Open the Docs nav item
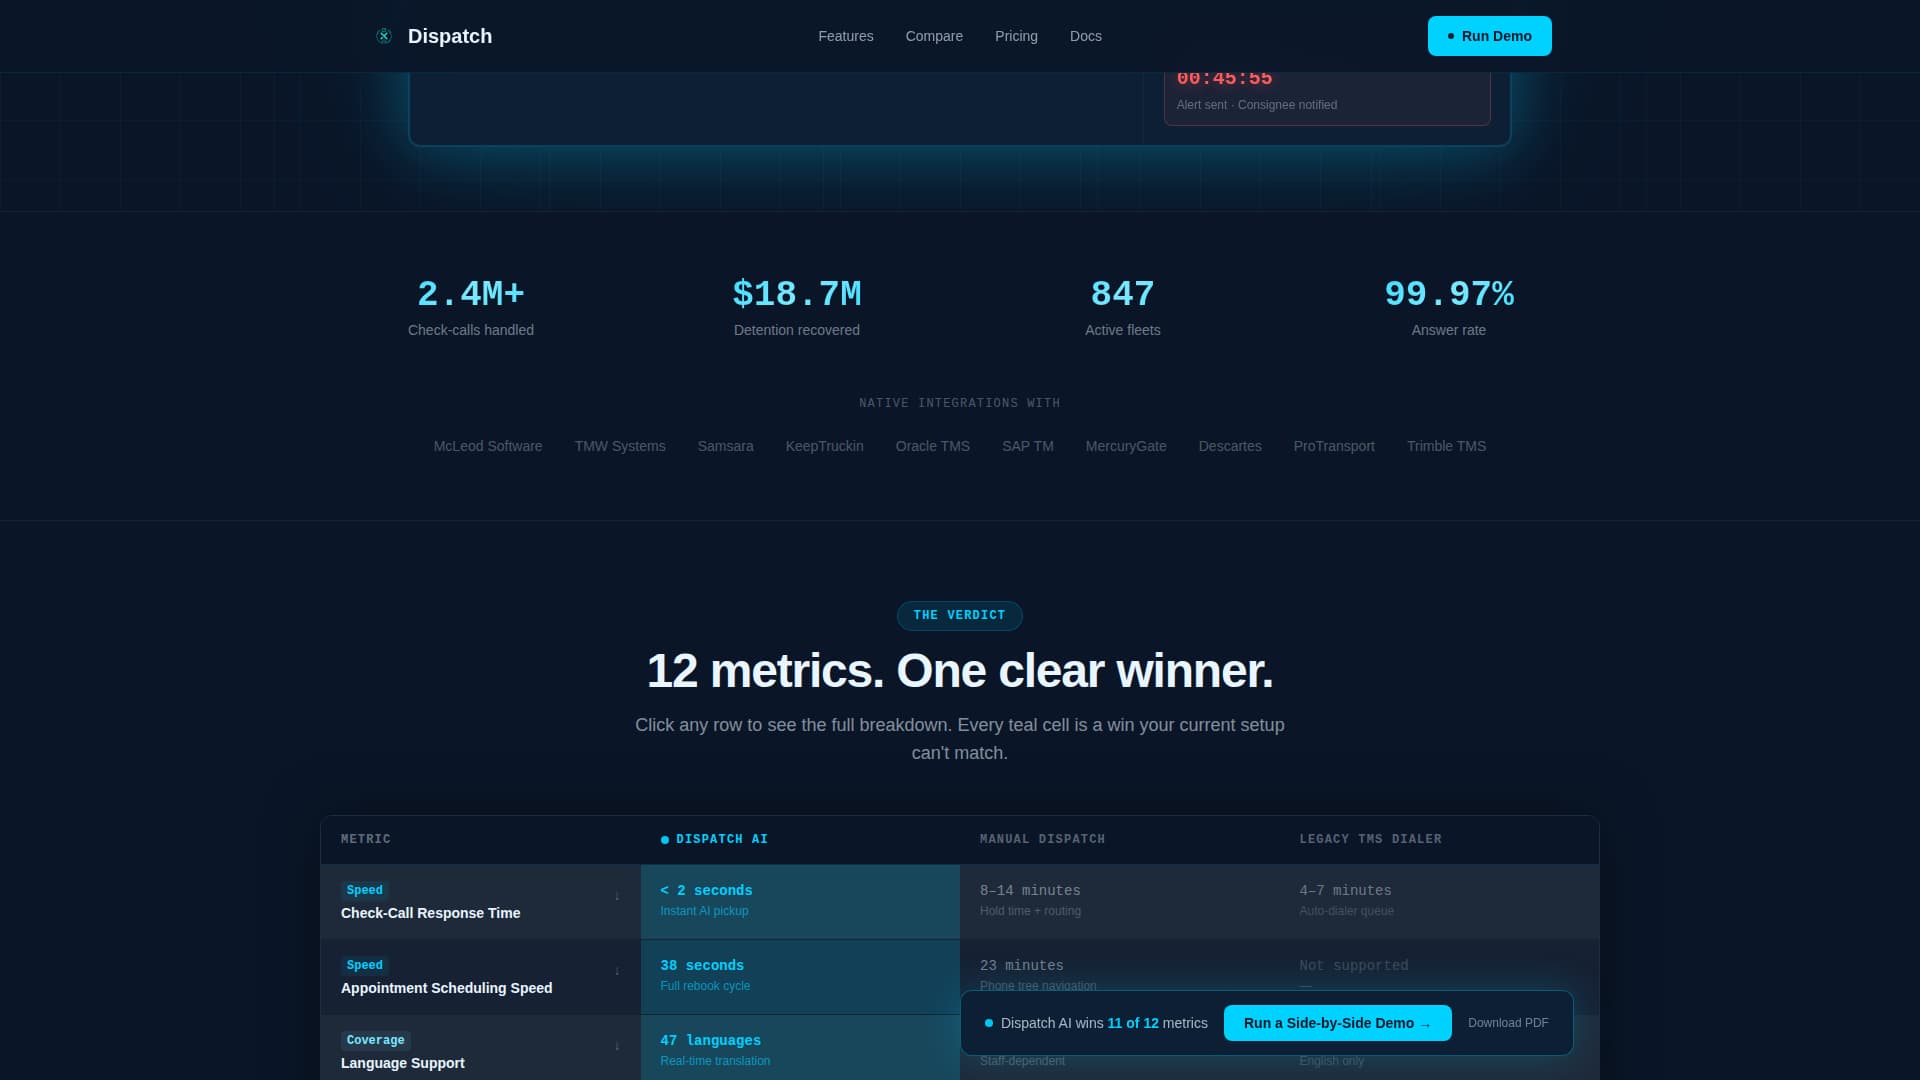 [x=1086, y=36]
